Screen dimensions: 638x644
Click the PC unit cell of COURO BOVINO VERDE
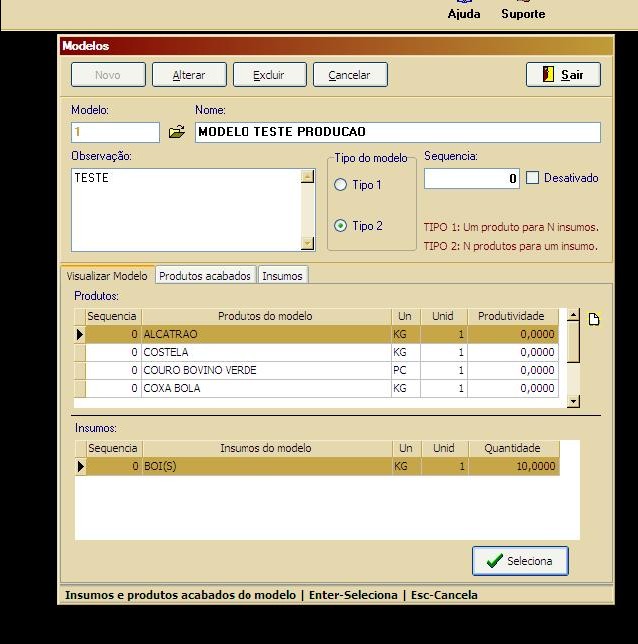(x=406, y=370)
